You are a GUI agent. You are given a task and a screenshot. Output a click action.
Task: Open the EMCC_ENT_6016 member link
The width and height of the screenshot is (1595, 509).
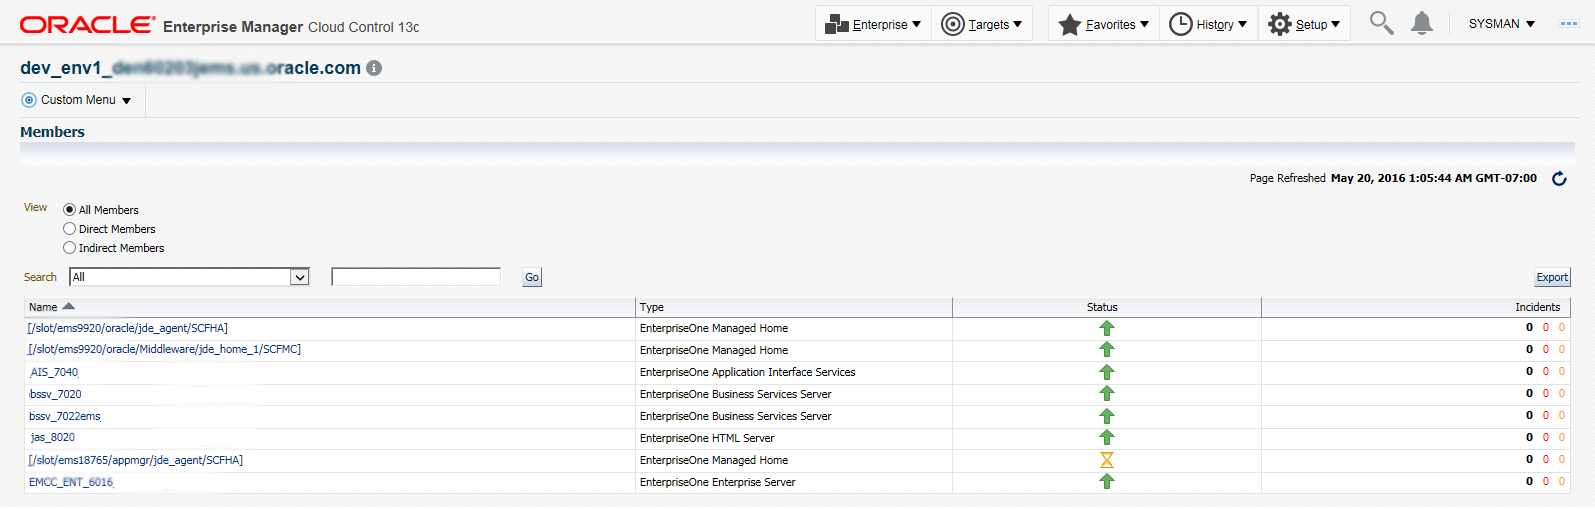click(71, 482)
